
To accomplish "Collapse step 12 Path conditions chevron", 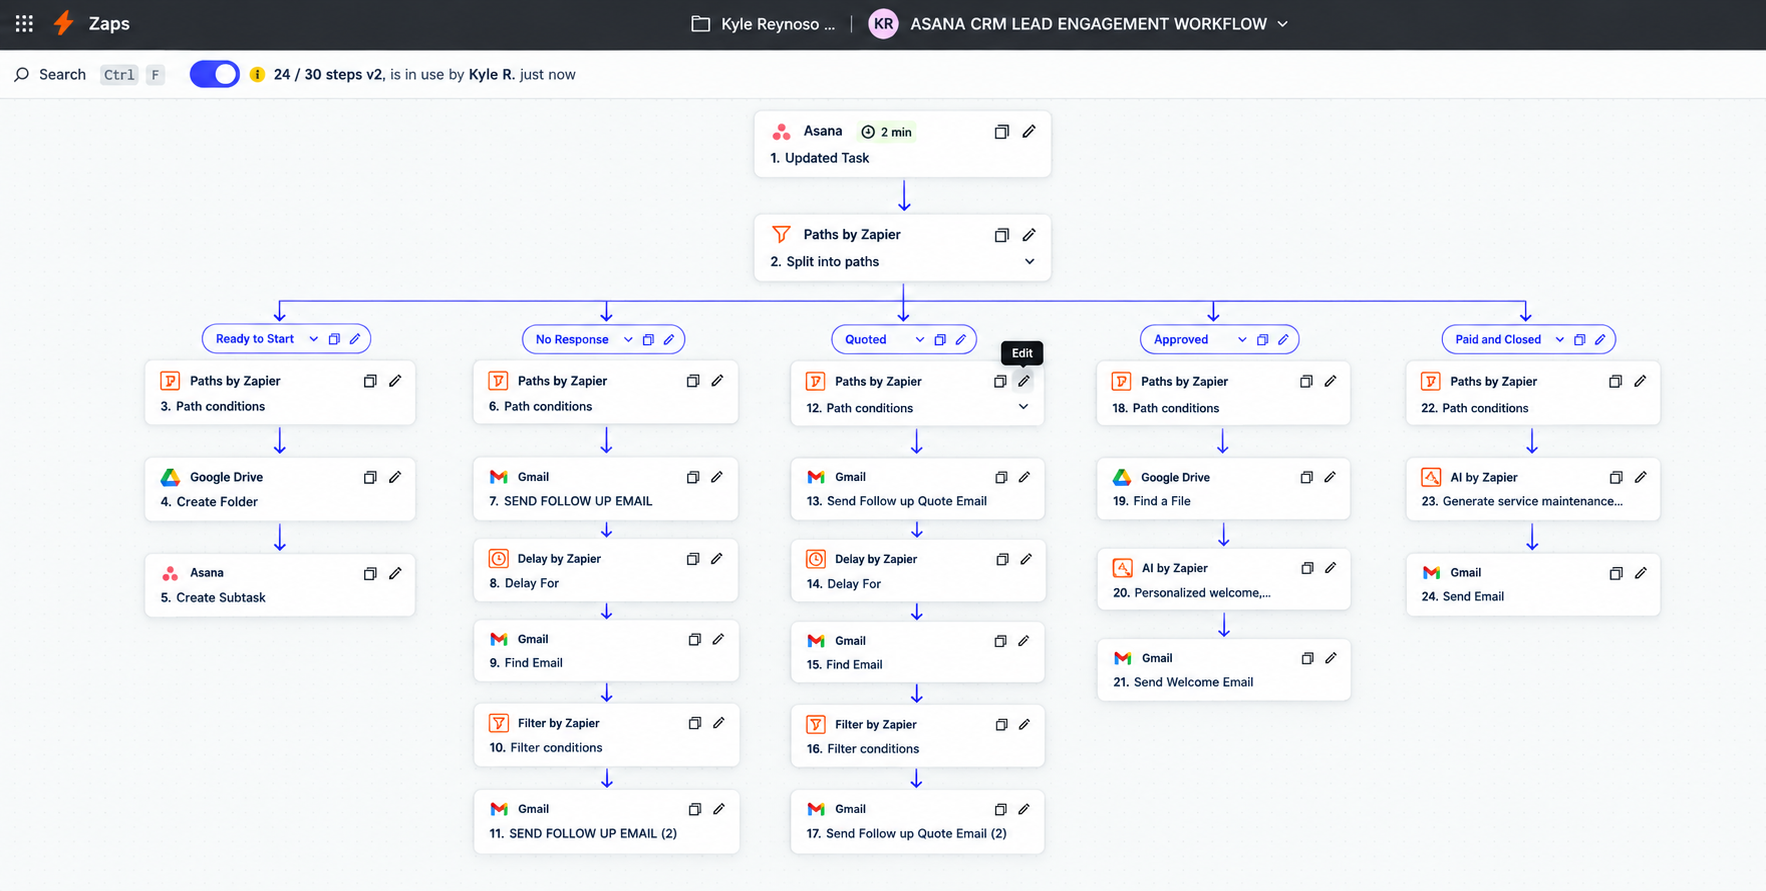I will [1023, 407].
